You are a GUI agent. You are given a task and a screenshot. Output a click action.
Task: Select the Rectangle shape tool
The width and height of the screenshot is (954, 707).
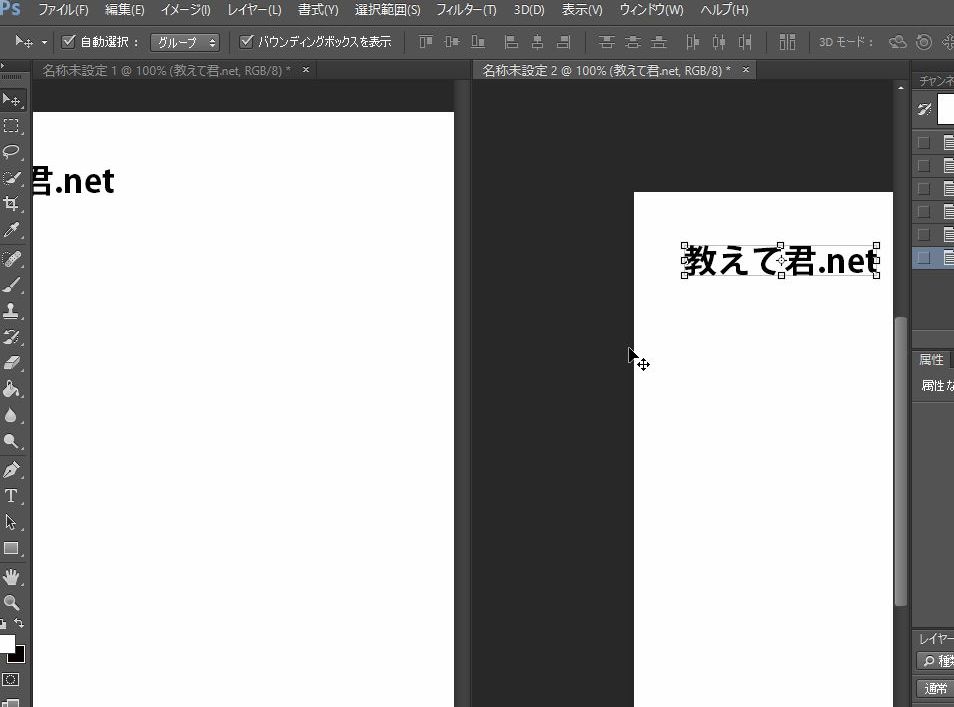[11, 548]
